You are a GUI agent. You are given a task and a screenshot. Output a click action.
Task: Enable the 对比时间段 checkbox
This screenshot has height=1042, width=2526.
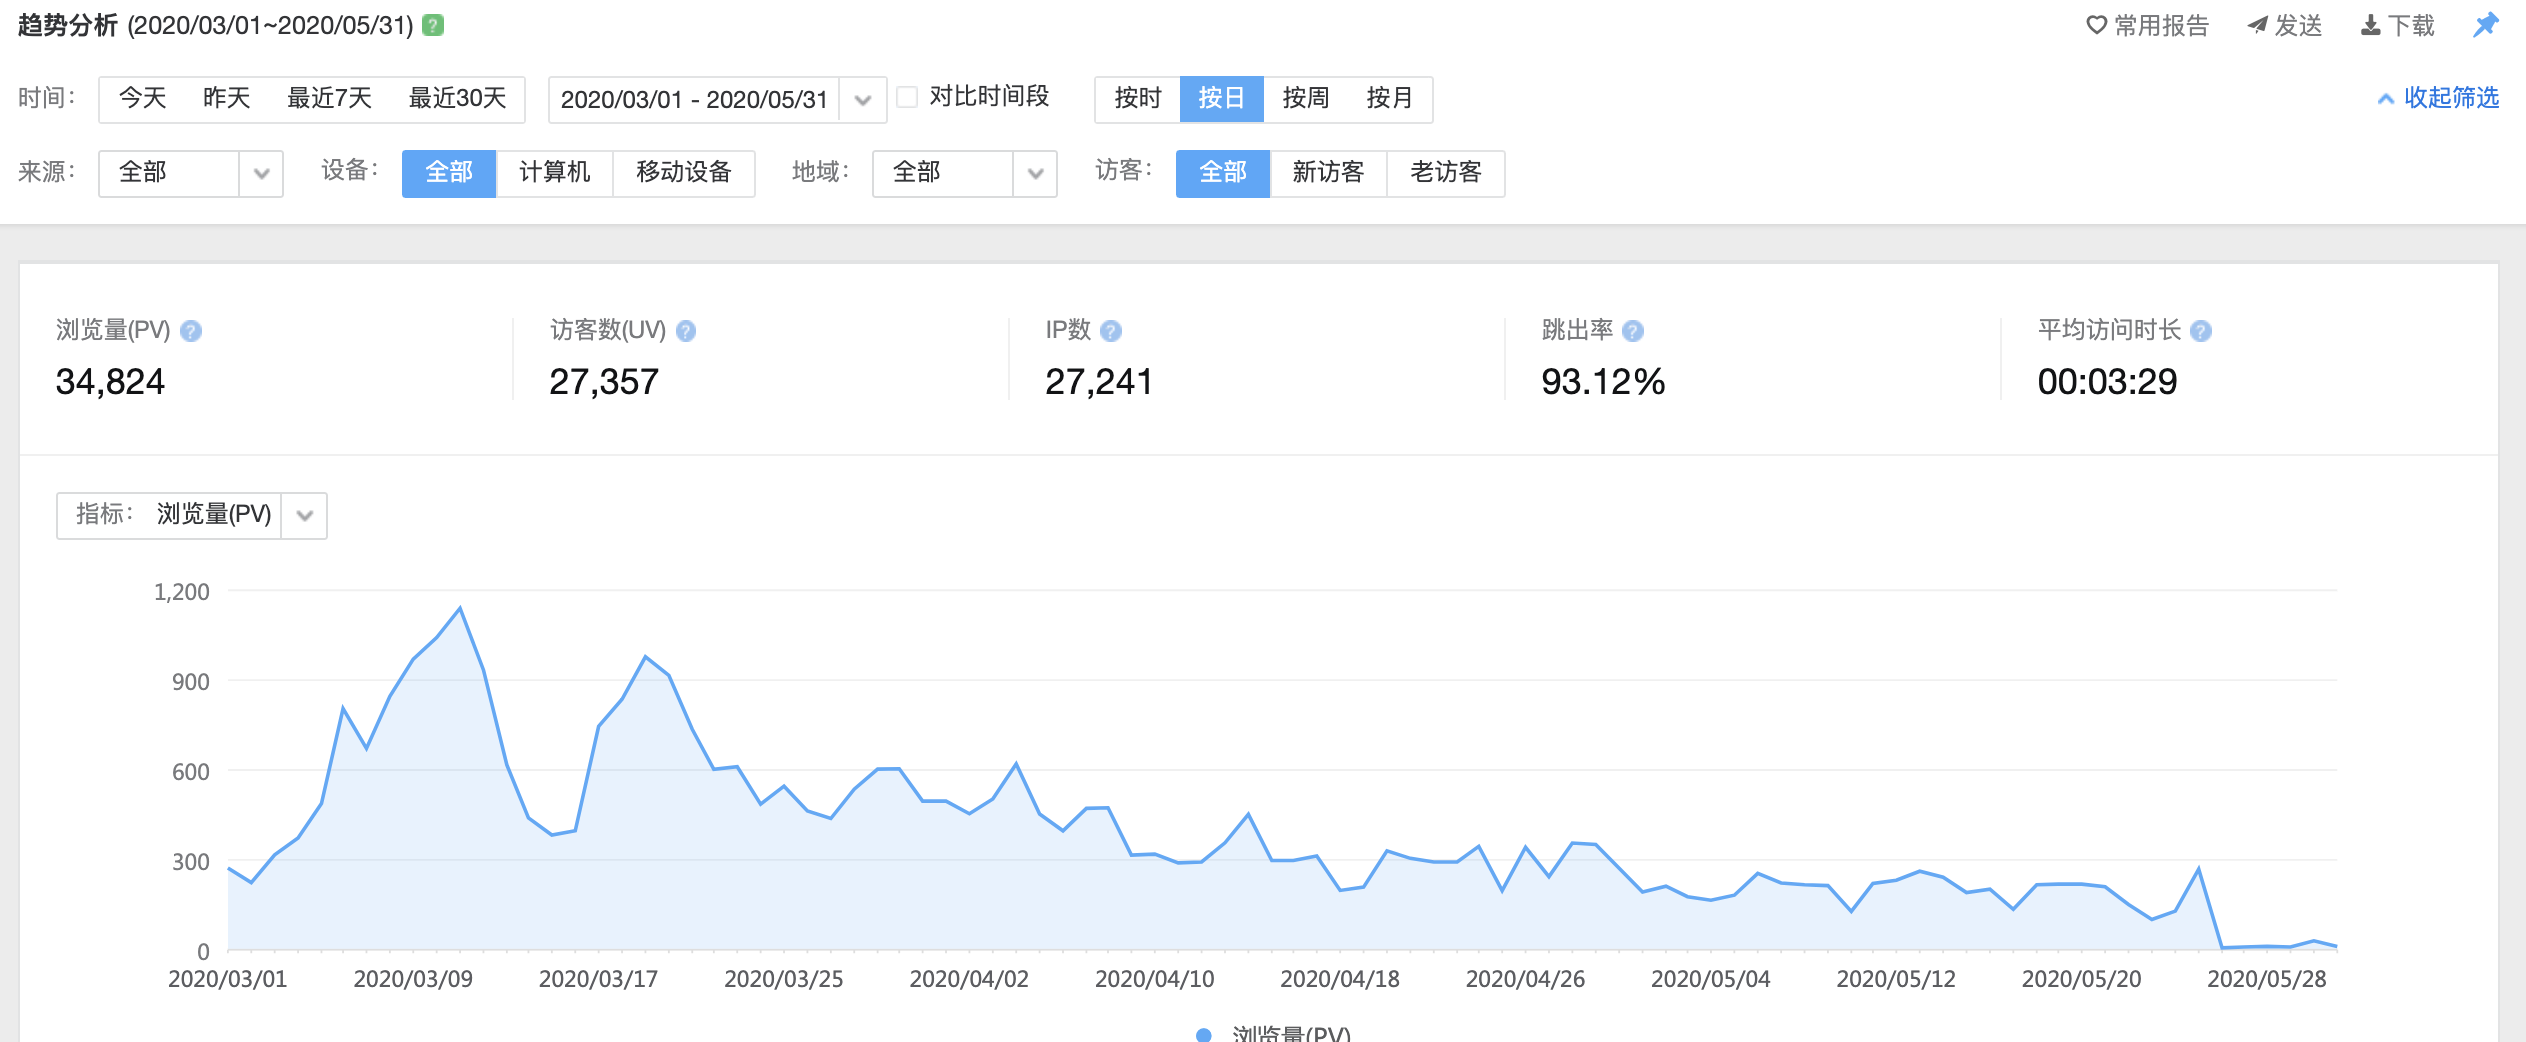coord(906,98)
